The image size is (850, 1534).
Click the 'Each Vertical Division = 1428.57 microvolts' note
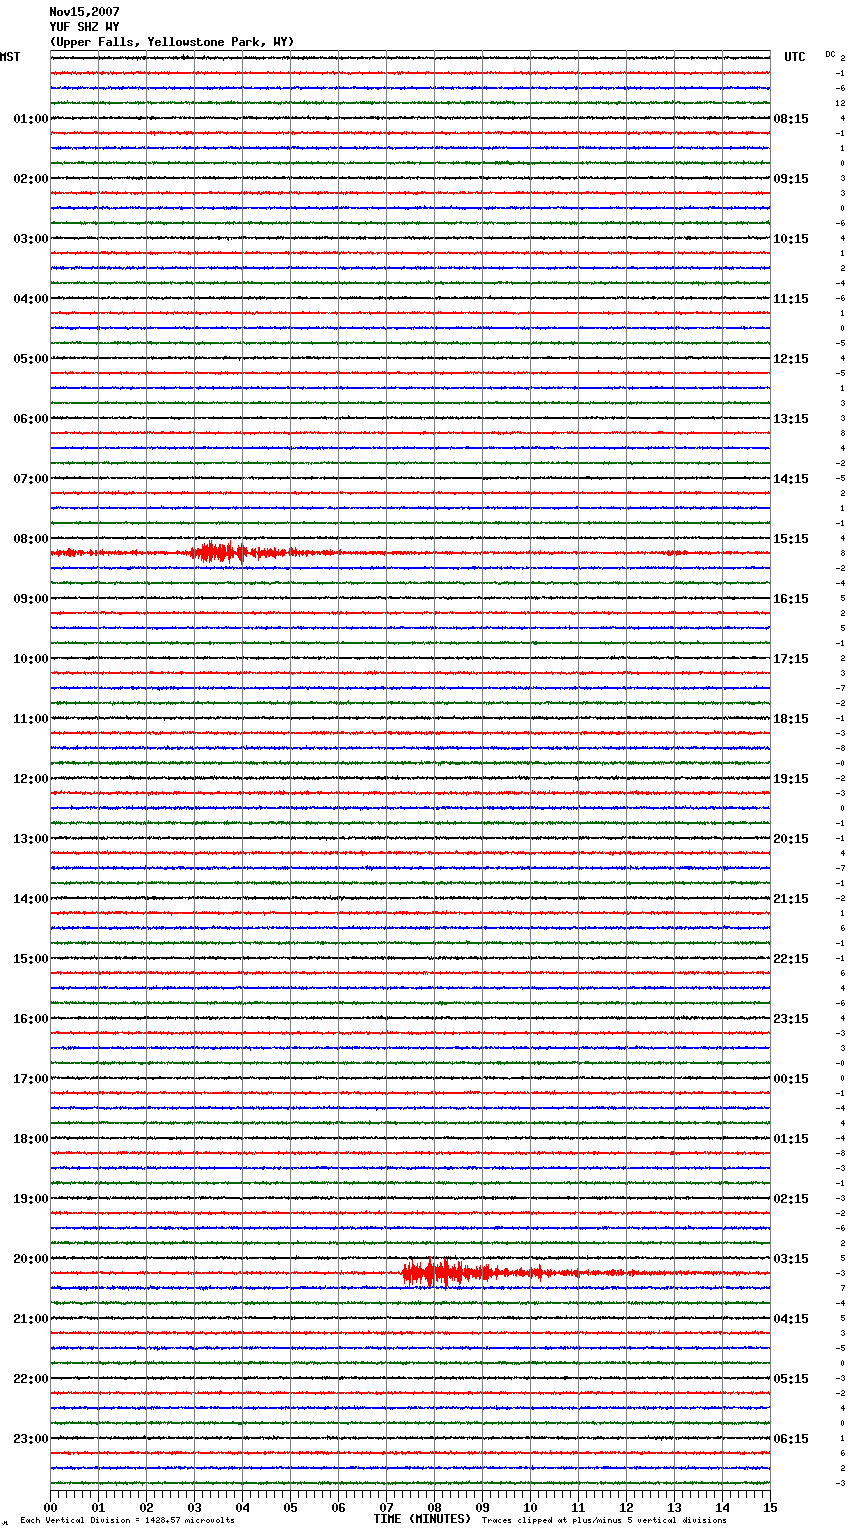[x=127, y=1521]
